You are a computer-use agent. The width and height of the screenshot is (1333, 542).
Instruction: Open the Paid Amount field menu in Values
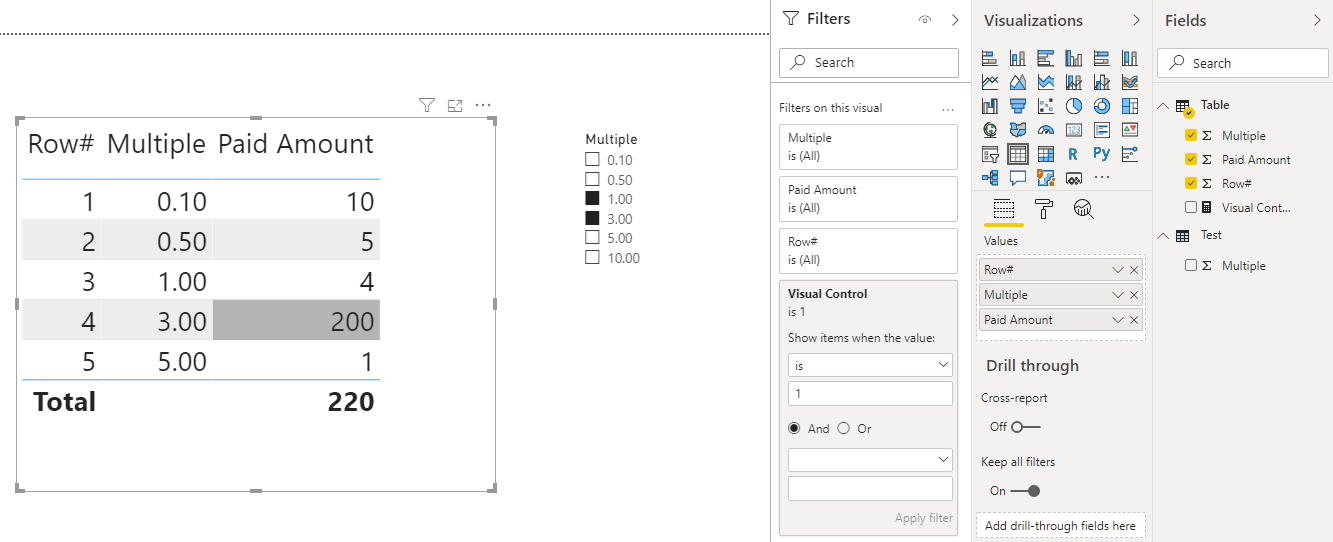pyautogui.click(x=1118, y=320)
